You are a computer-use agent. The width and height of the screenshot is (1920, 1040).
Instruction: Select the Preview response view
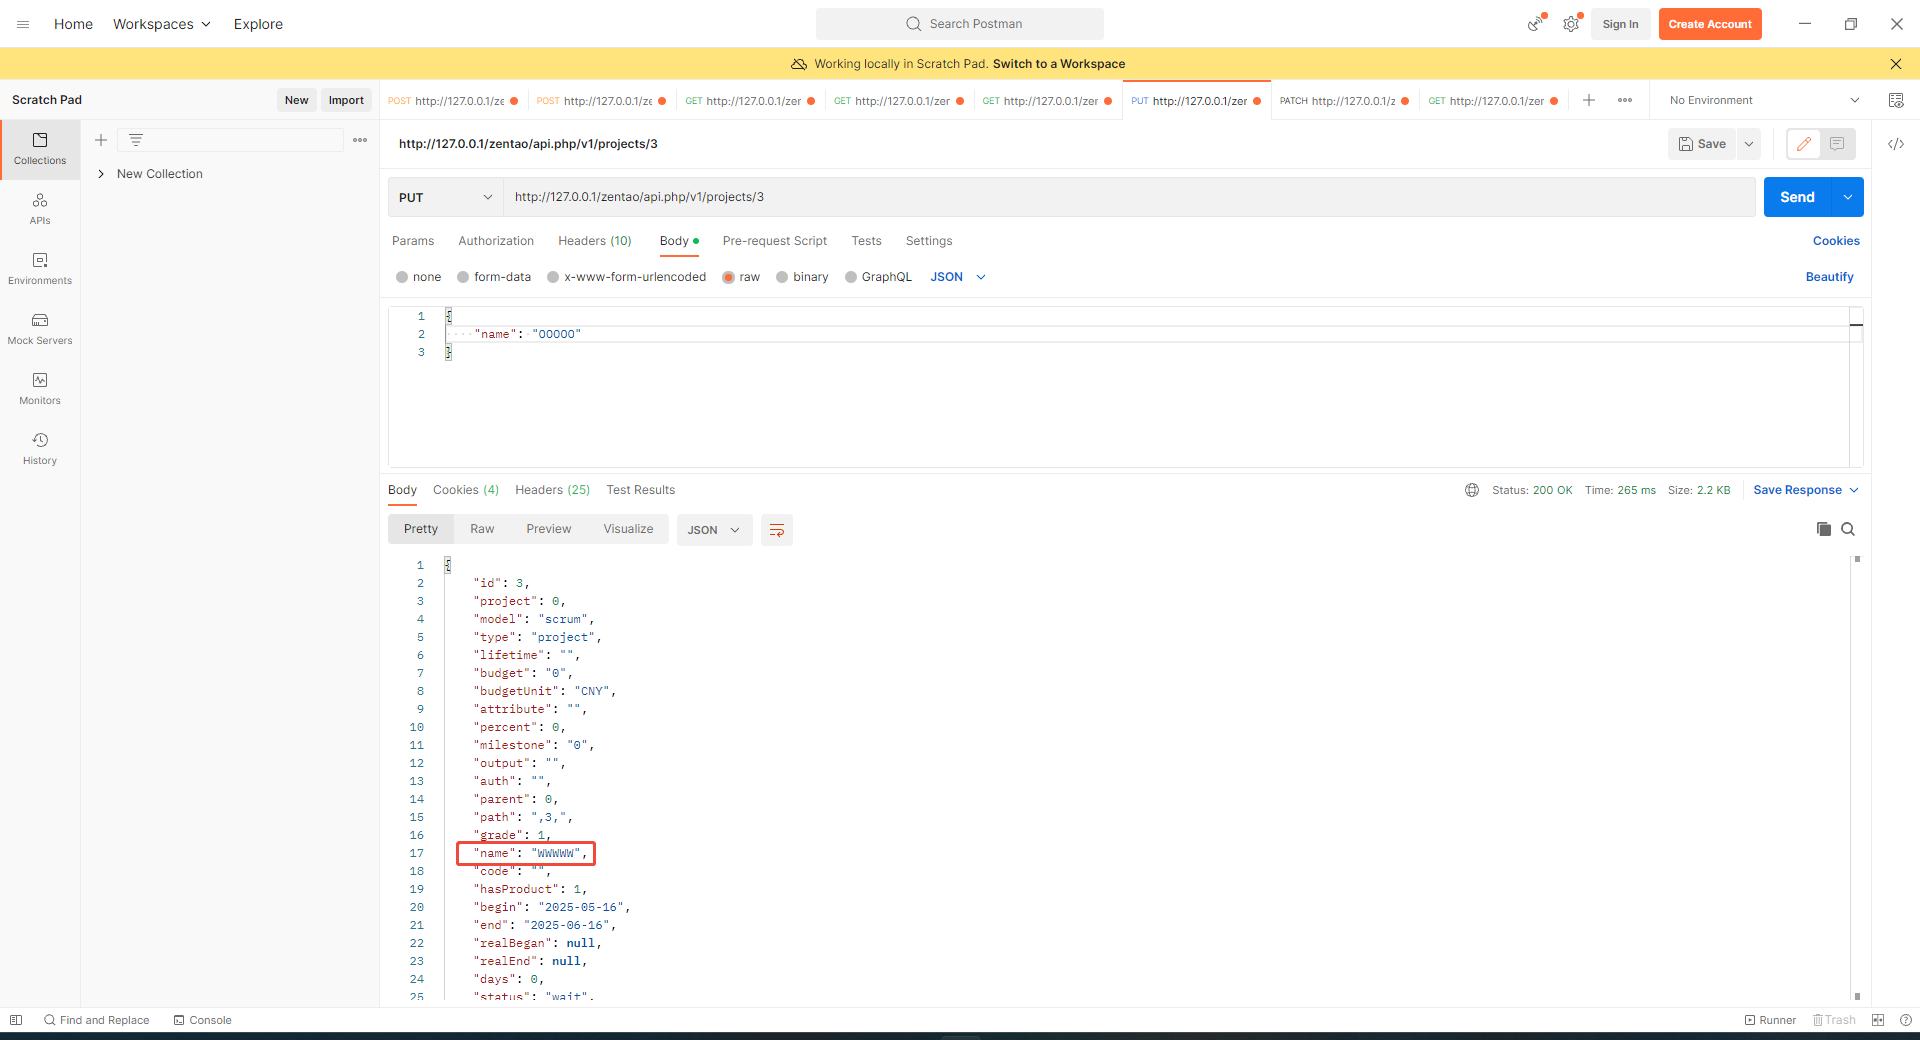pos(549,529)
